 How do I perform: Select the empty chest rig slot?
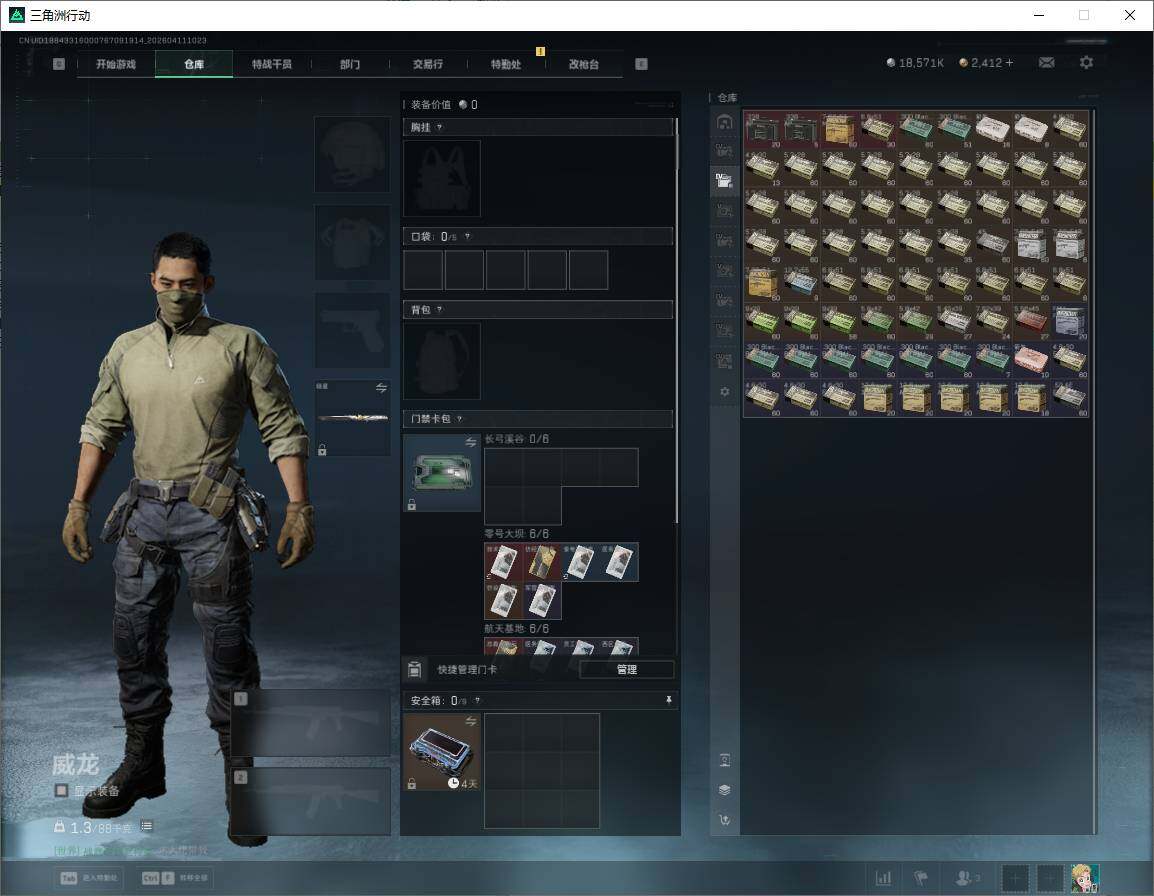point(442,178)
